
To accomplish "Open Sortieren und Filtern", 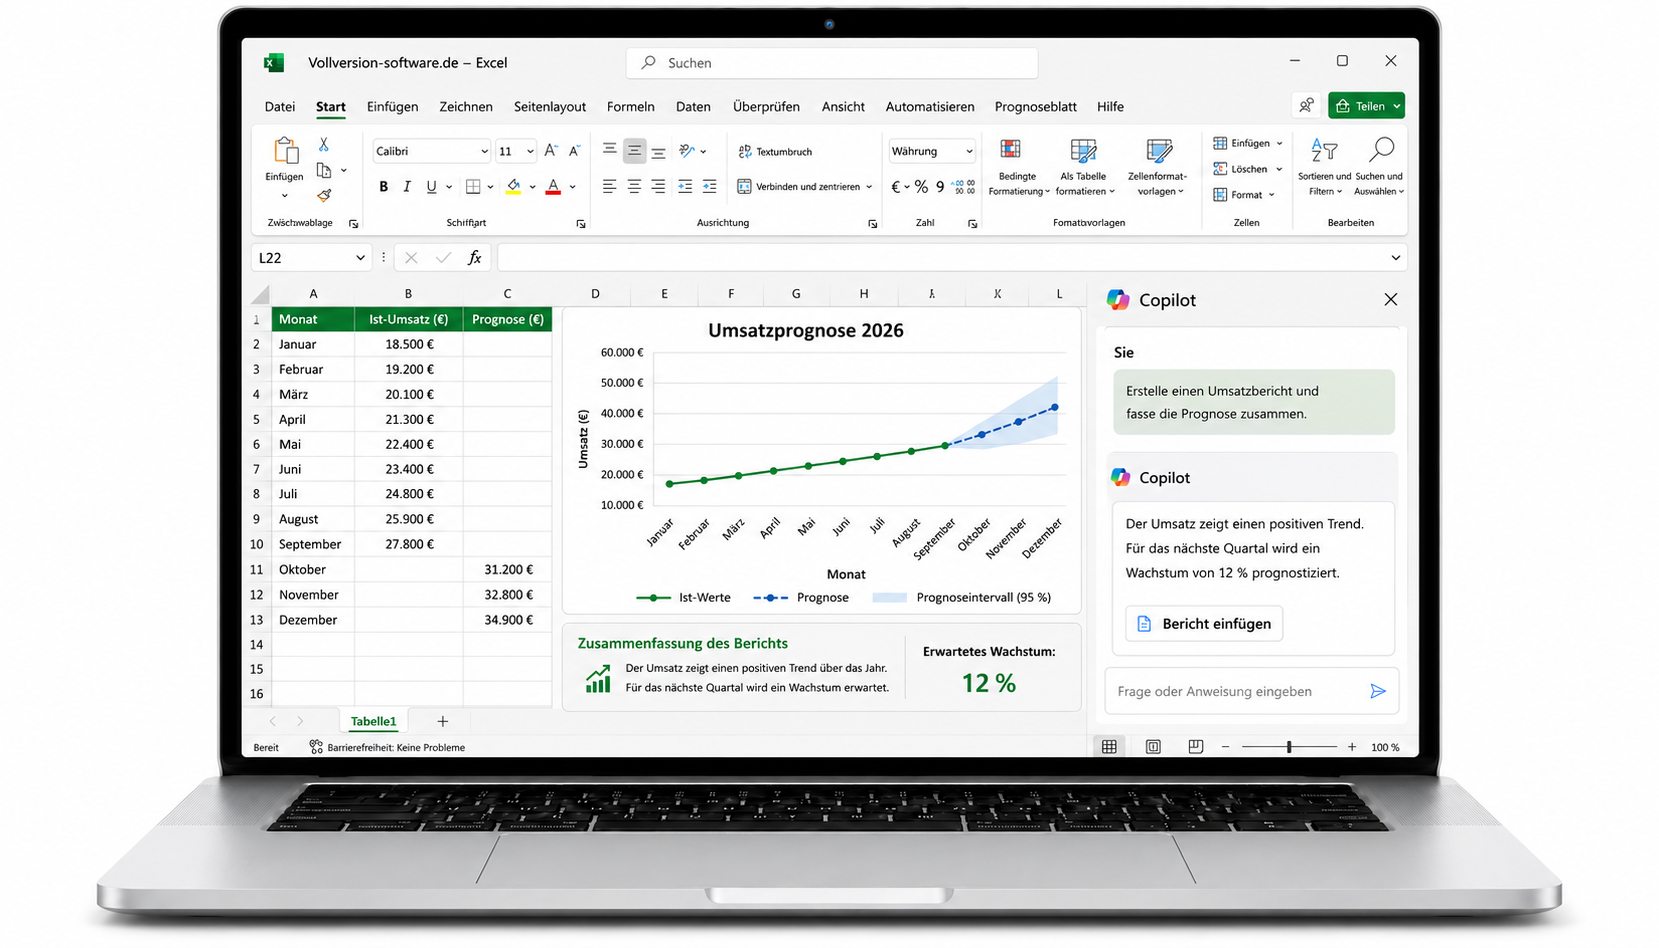I will 1324,167.
